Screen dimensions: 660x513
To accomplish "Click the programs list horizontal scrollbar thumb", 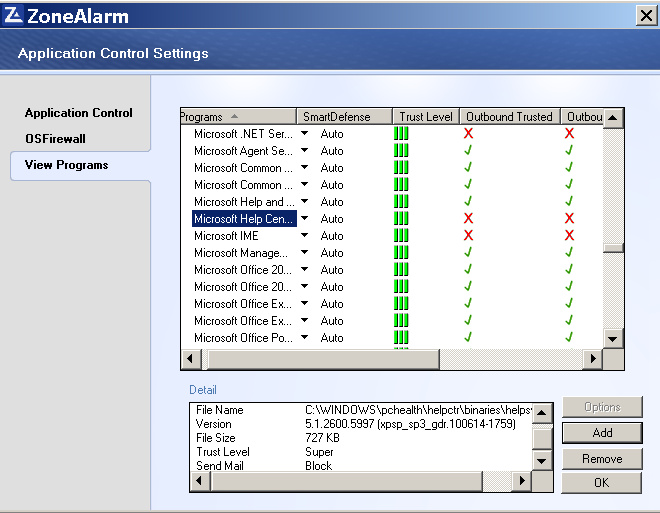I will click(324, 359).
